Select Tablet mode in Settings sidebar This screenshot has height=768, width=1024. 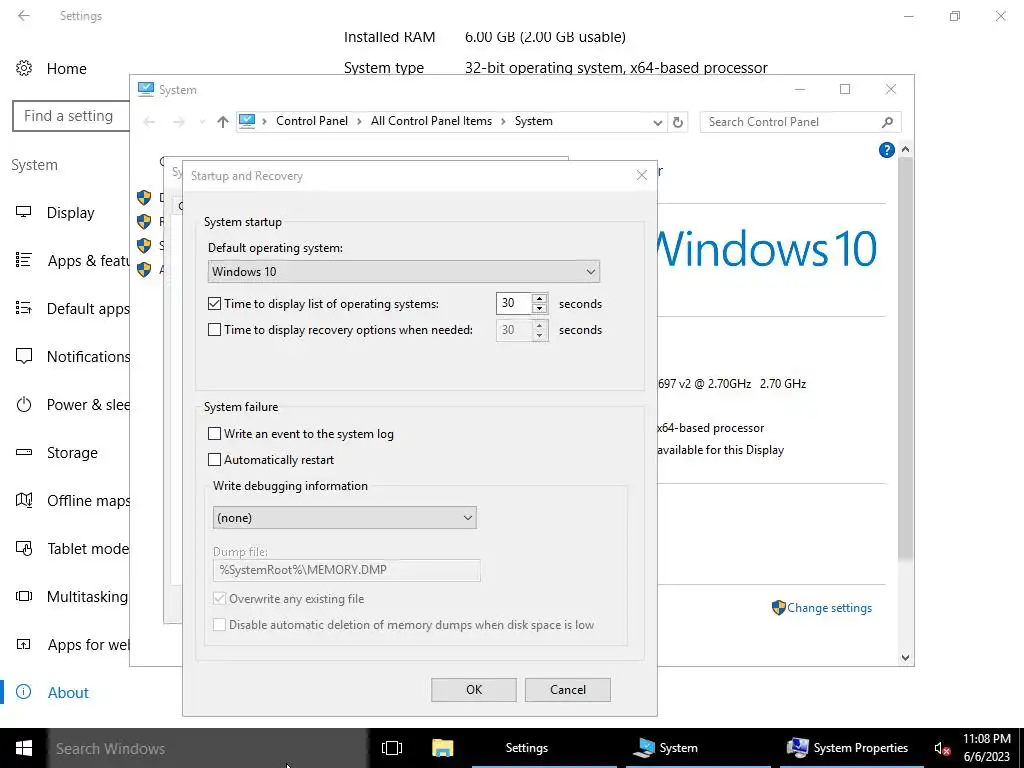(88, 549)
